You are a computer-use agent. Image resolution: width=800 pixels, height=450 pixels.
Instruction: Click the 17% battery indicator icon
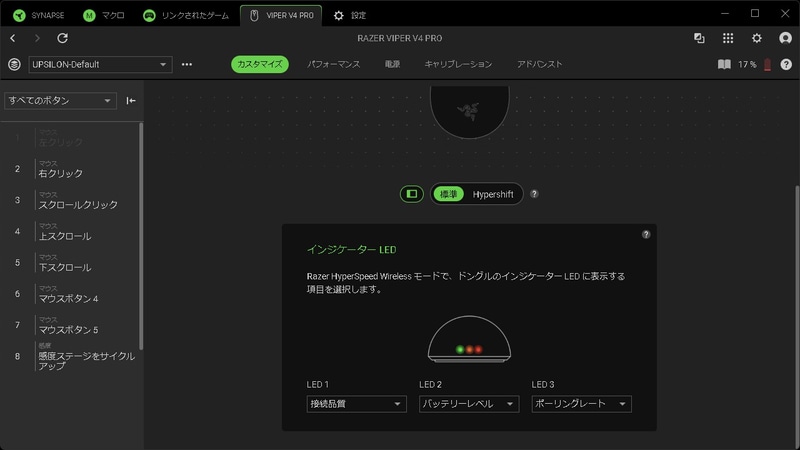tap(767, 64)
